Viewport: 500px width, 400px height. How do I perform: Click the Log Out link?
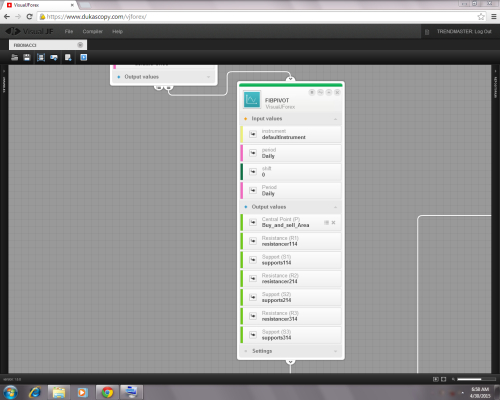coord(483,31)
